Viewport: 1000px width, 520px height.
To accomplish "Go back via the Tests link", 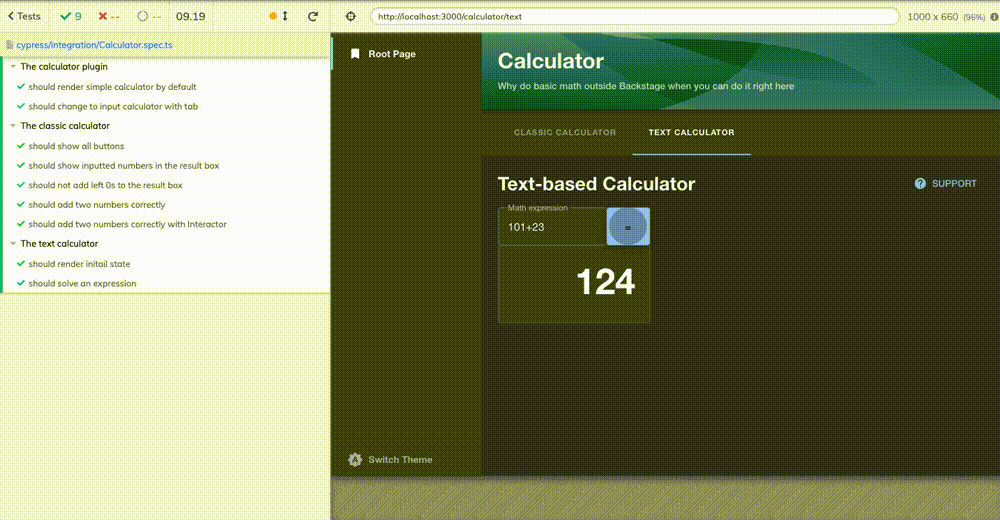I will (x=24, y=17).
